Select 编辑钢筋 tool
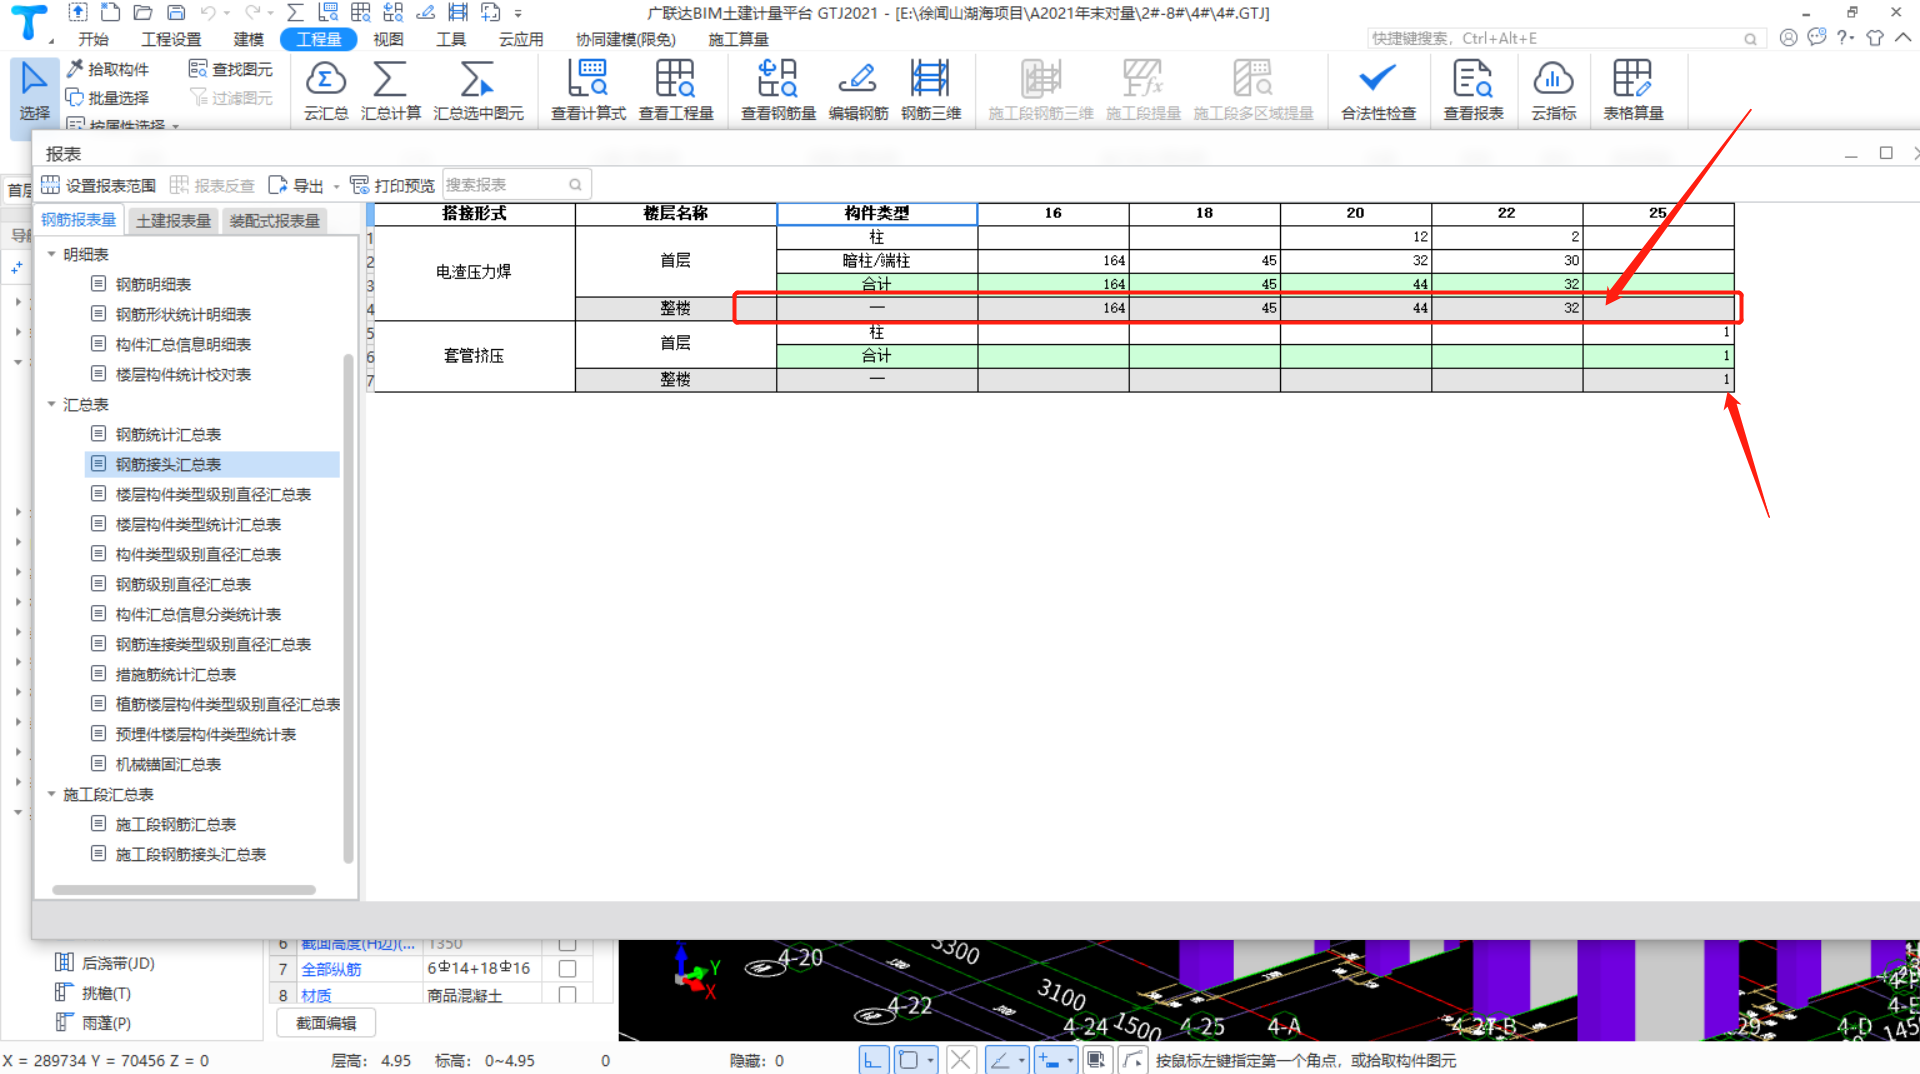This screenshot has height=1074, width=1920. [858, 90]
